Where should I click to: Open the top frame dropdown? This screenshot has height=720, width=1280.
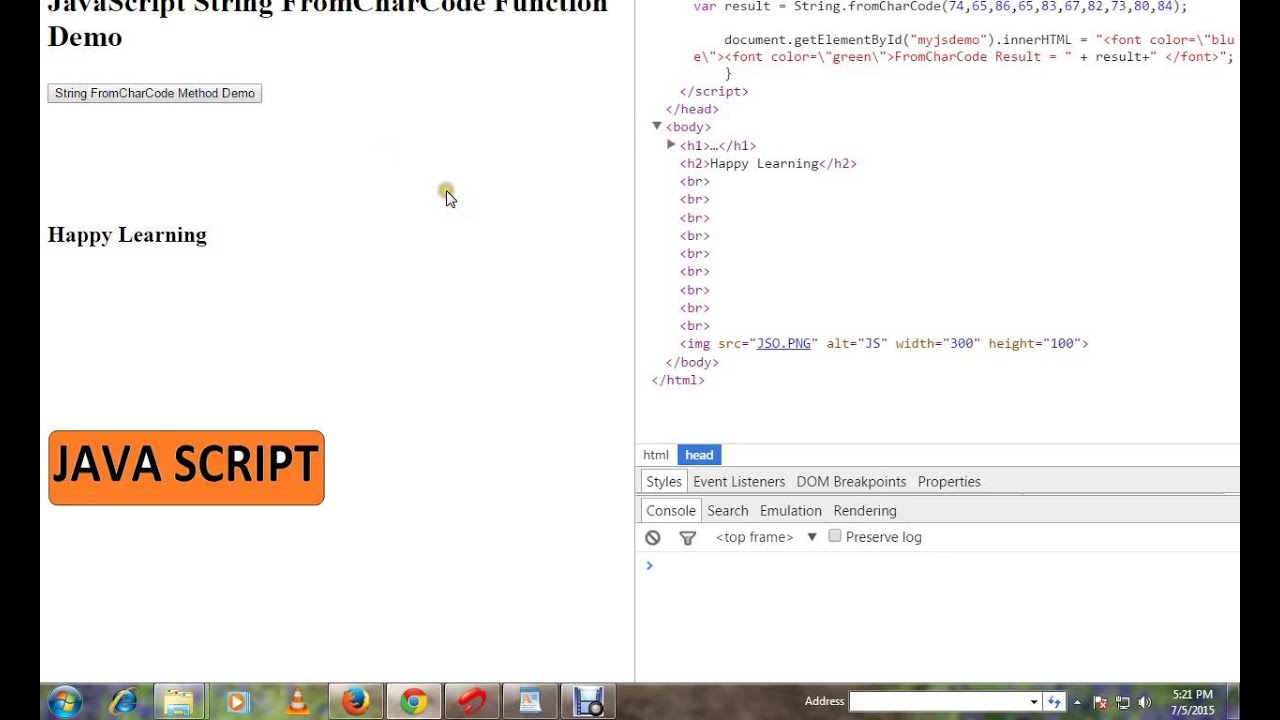pyautogui.click(x=766, y=537)
